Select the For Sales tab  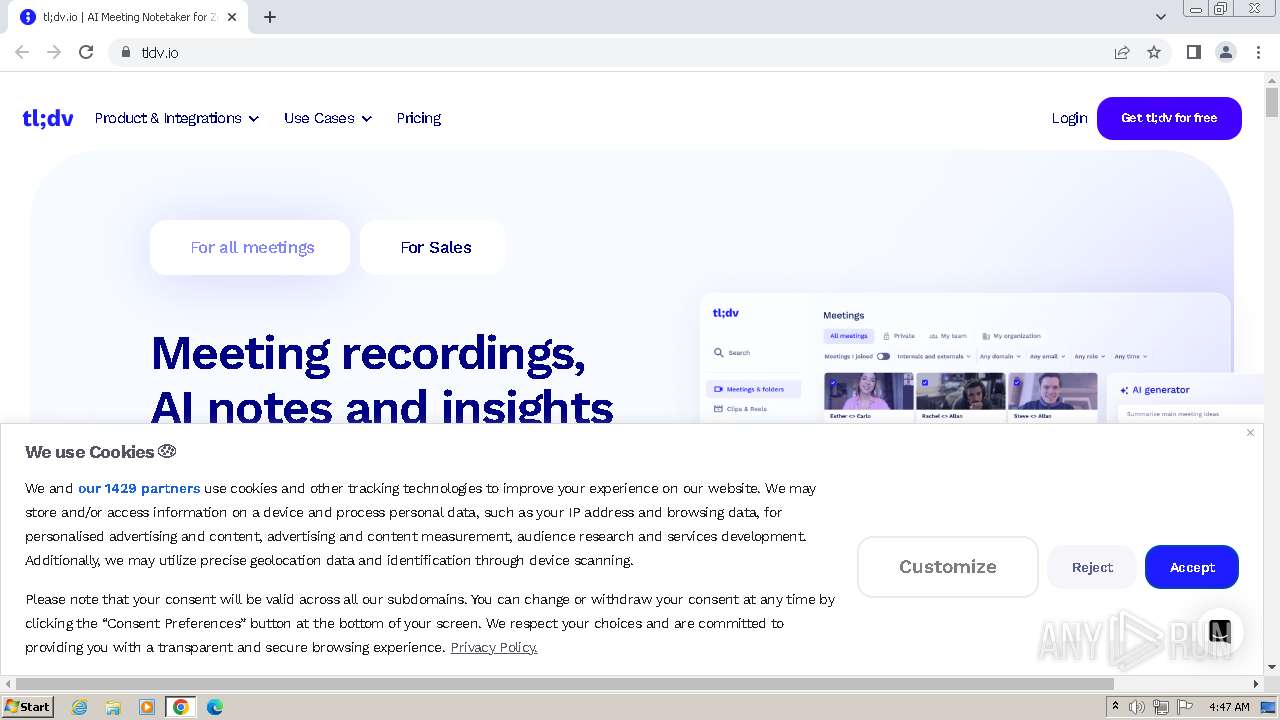[433, 247]
